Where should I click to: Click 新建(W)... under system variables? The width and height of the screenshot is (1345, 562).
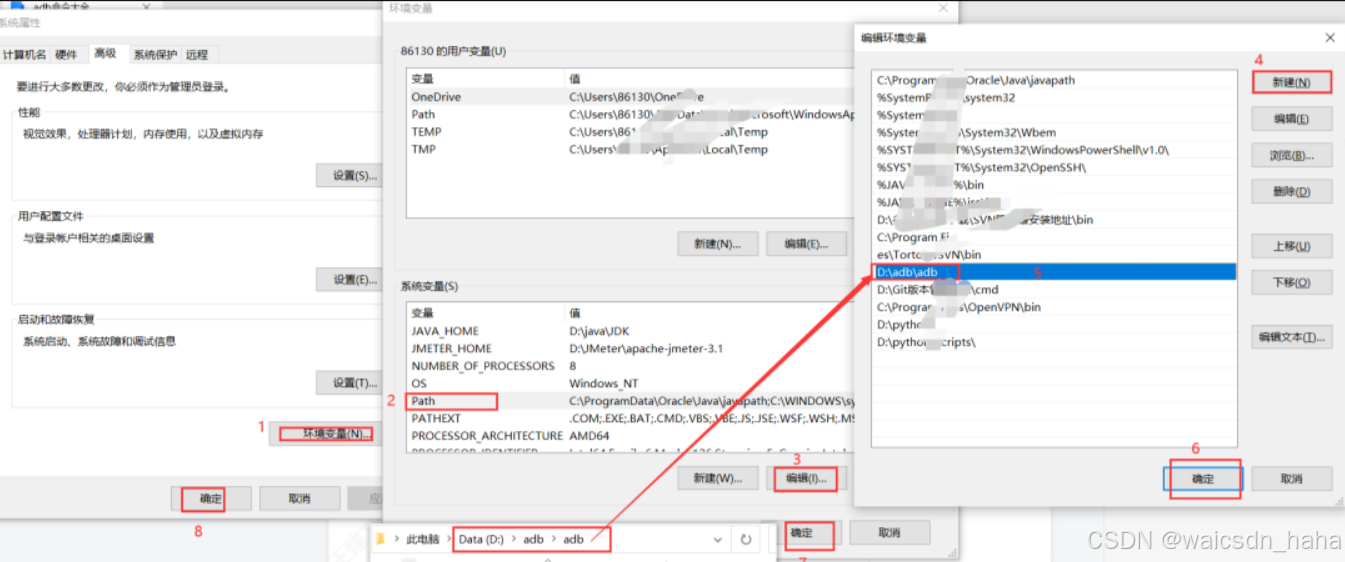pyautogui.click(x=717, y=479)
